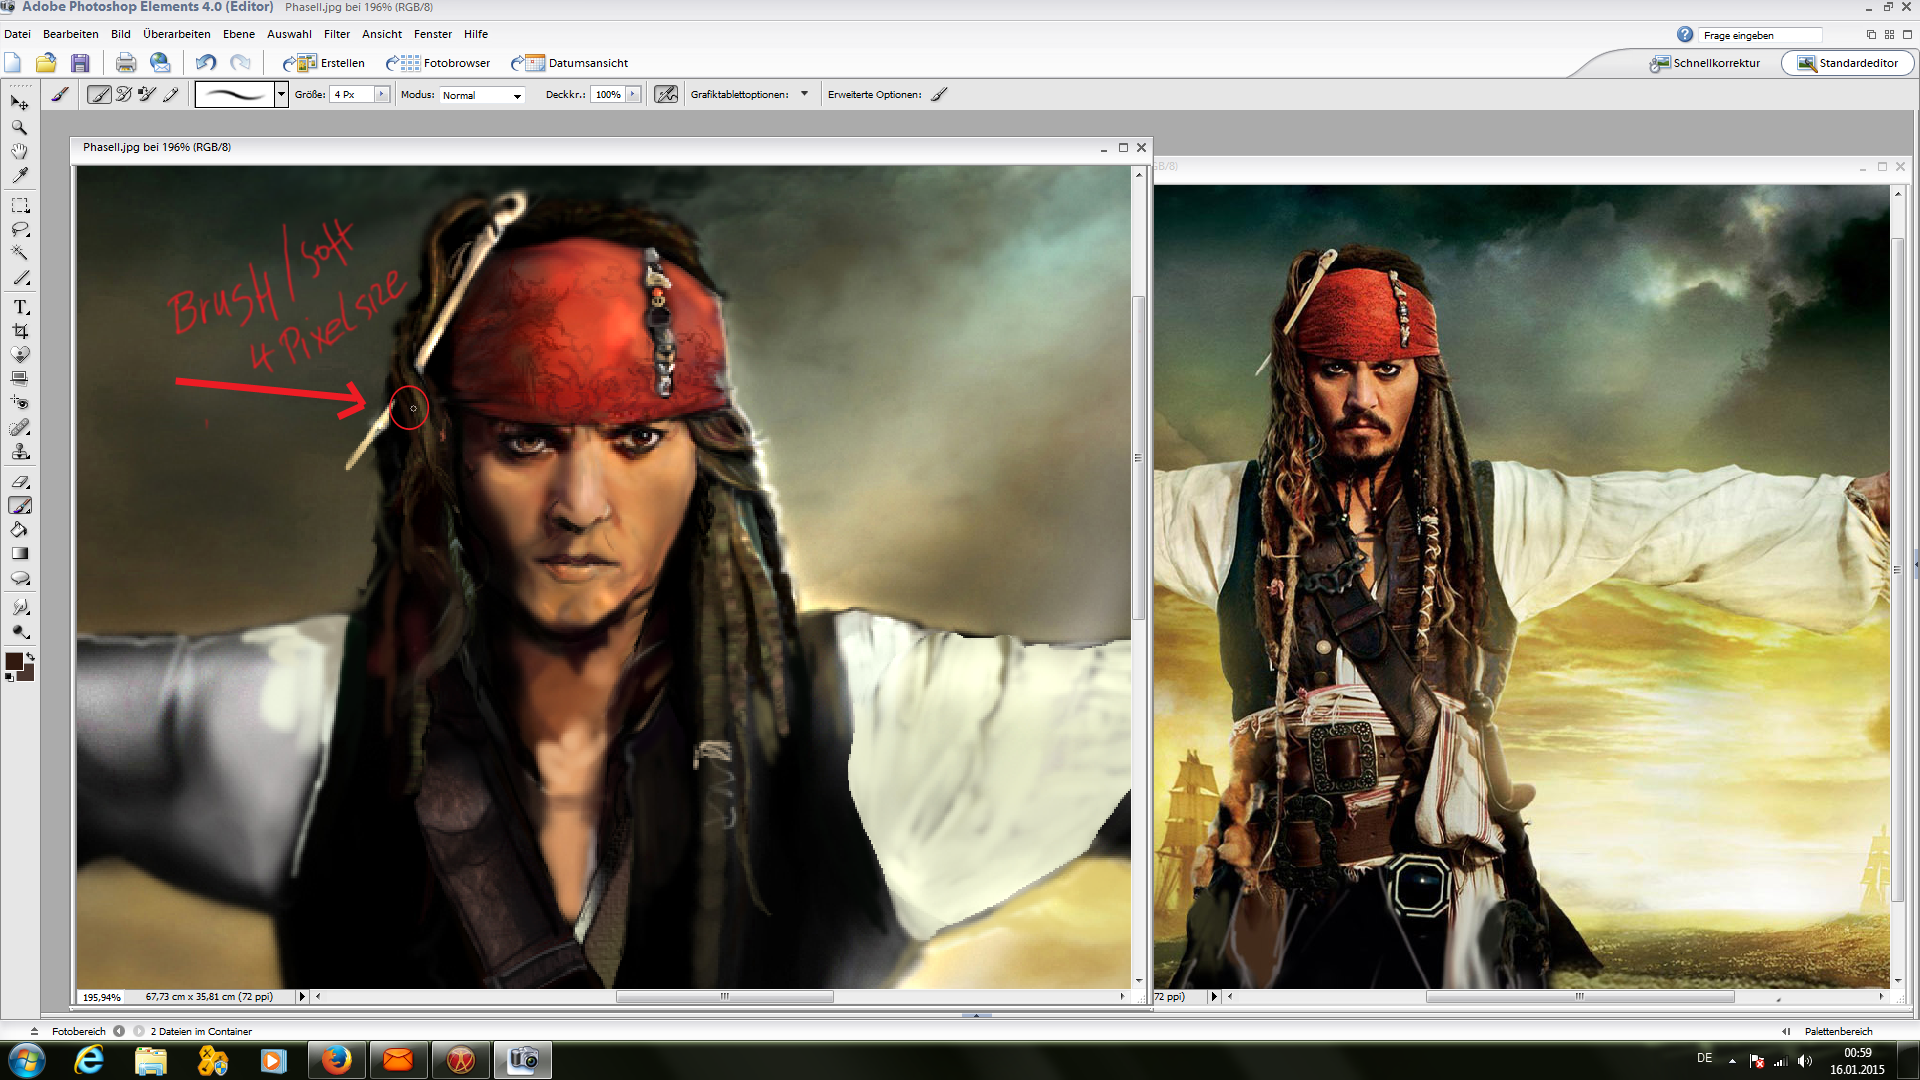Click the Frage eingeben search field
The height and width of the screenshot is (1080, 1920).
1760,35
